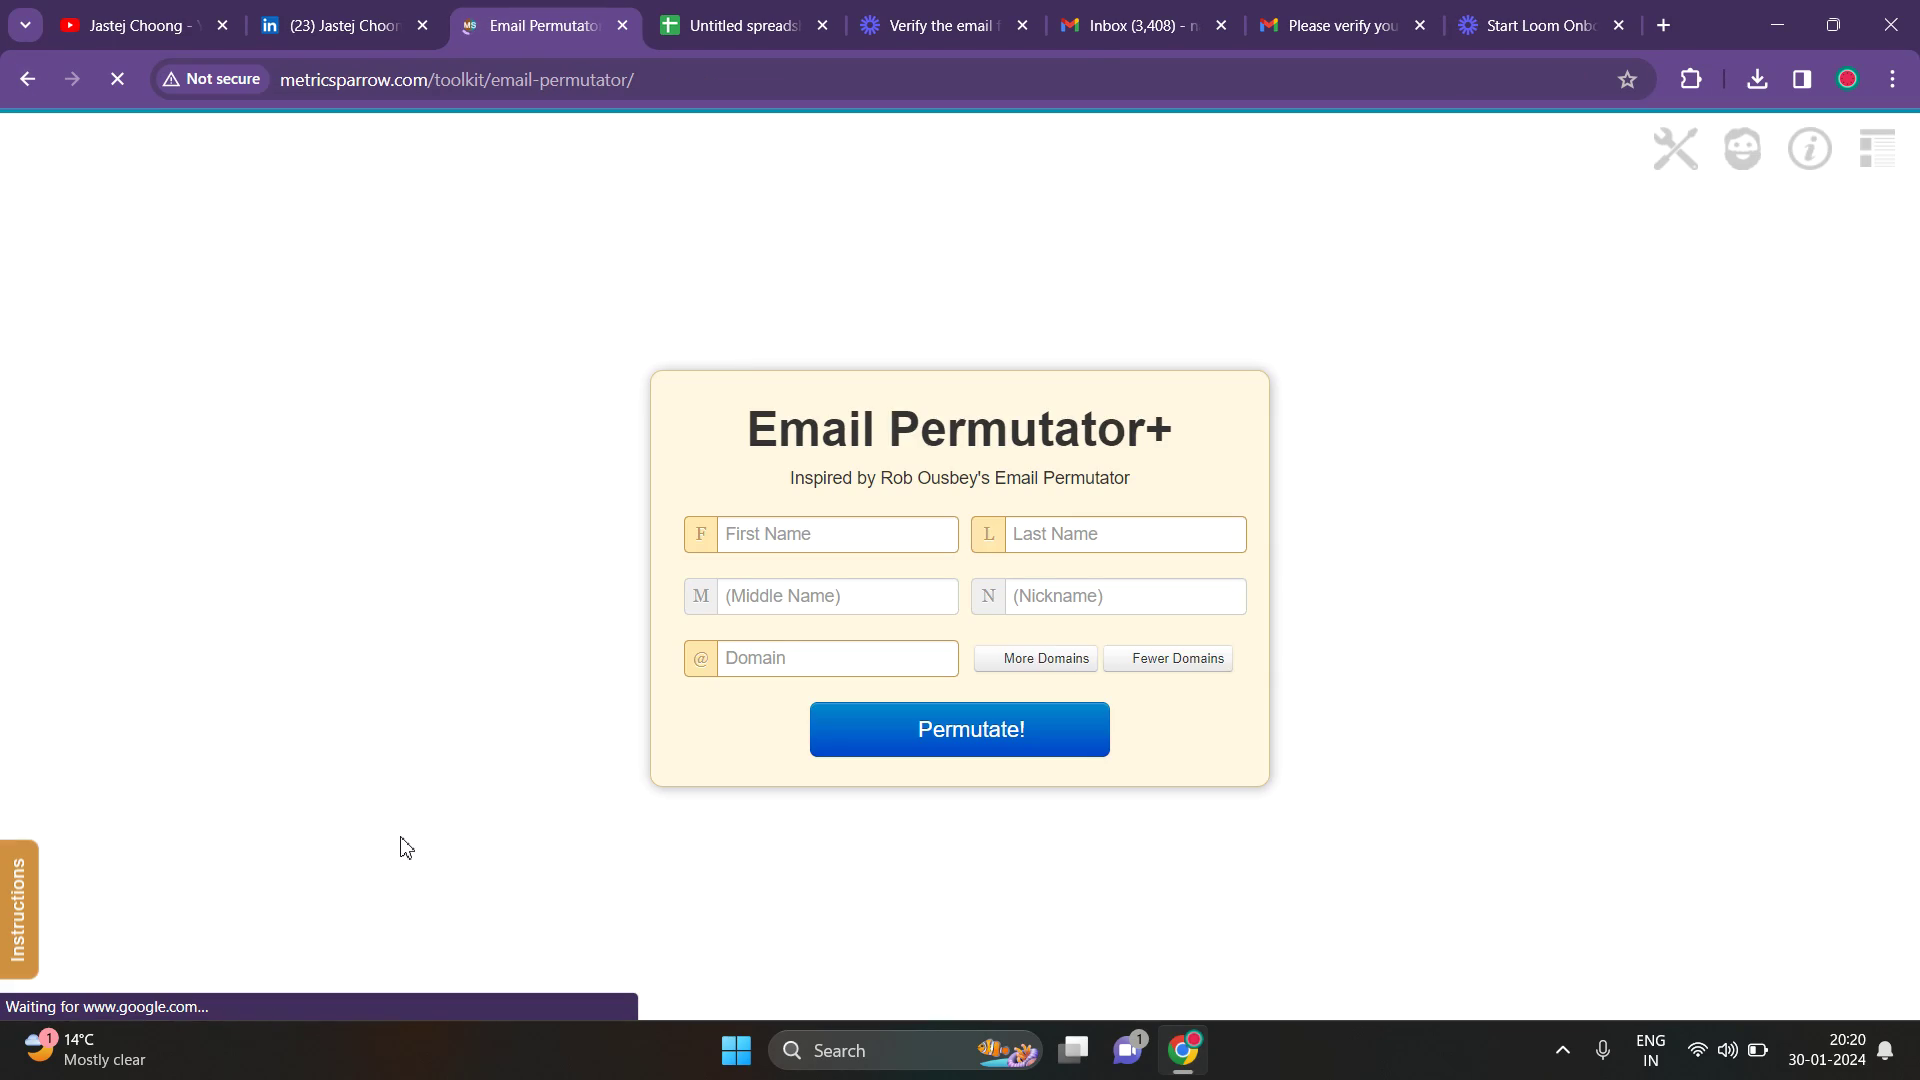Open the info icon at top right
1920x1080 pixels.
(1809, 150)
